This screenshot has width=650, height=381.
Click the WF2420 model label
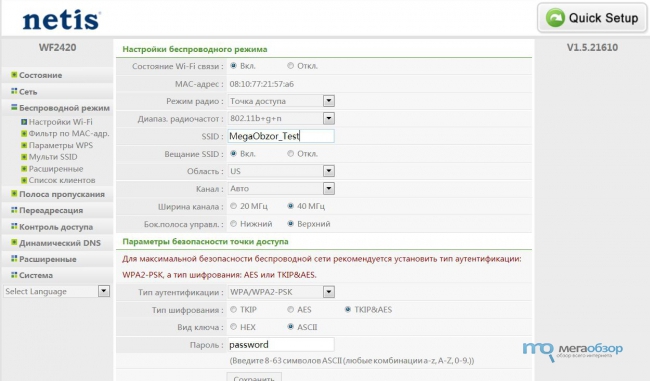[x=58, y=48]
